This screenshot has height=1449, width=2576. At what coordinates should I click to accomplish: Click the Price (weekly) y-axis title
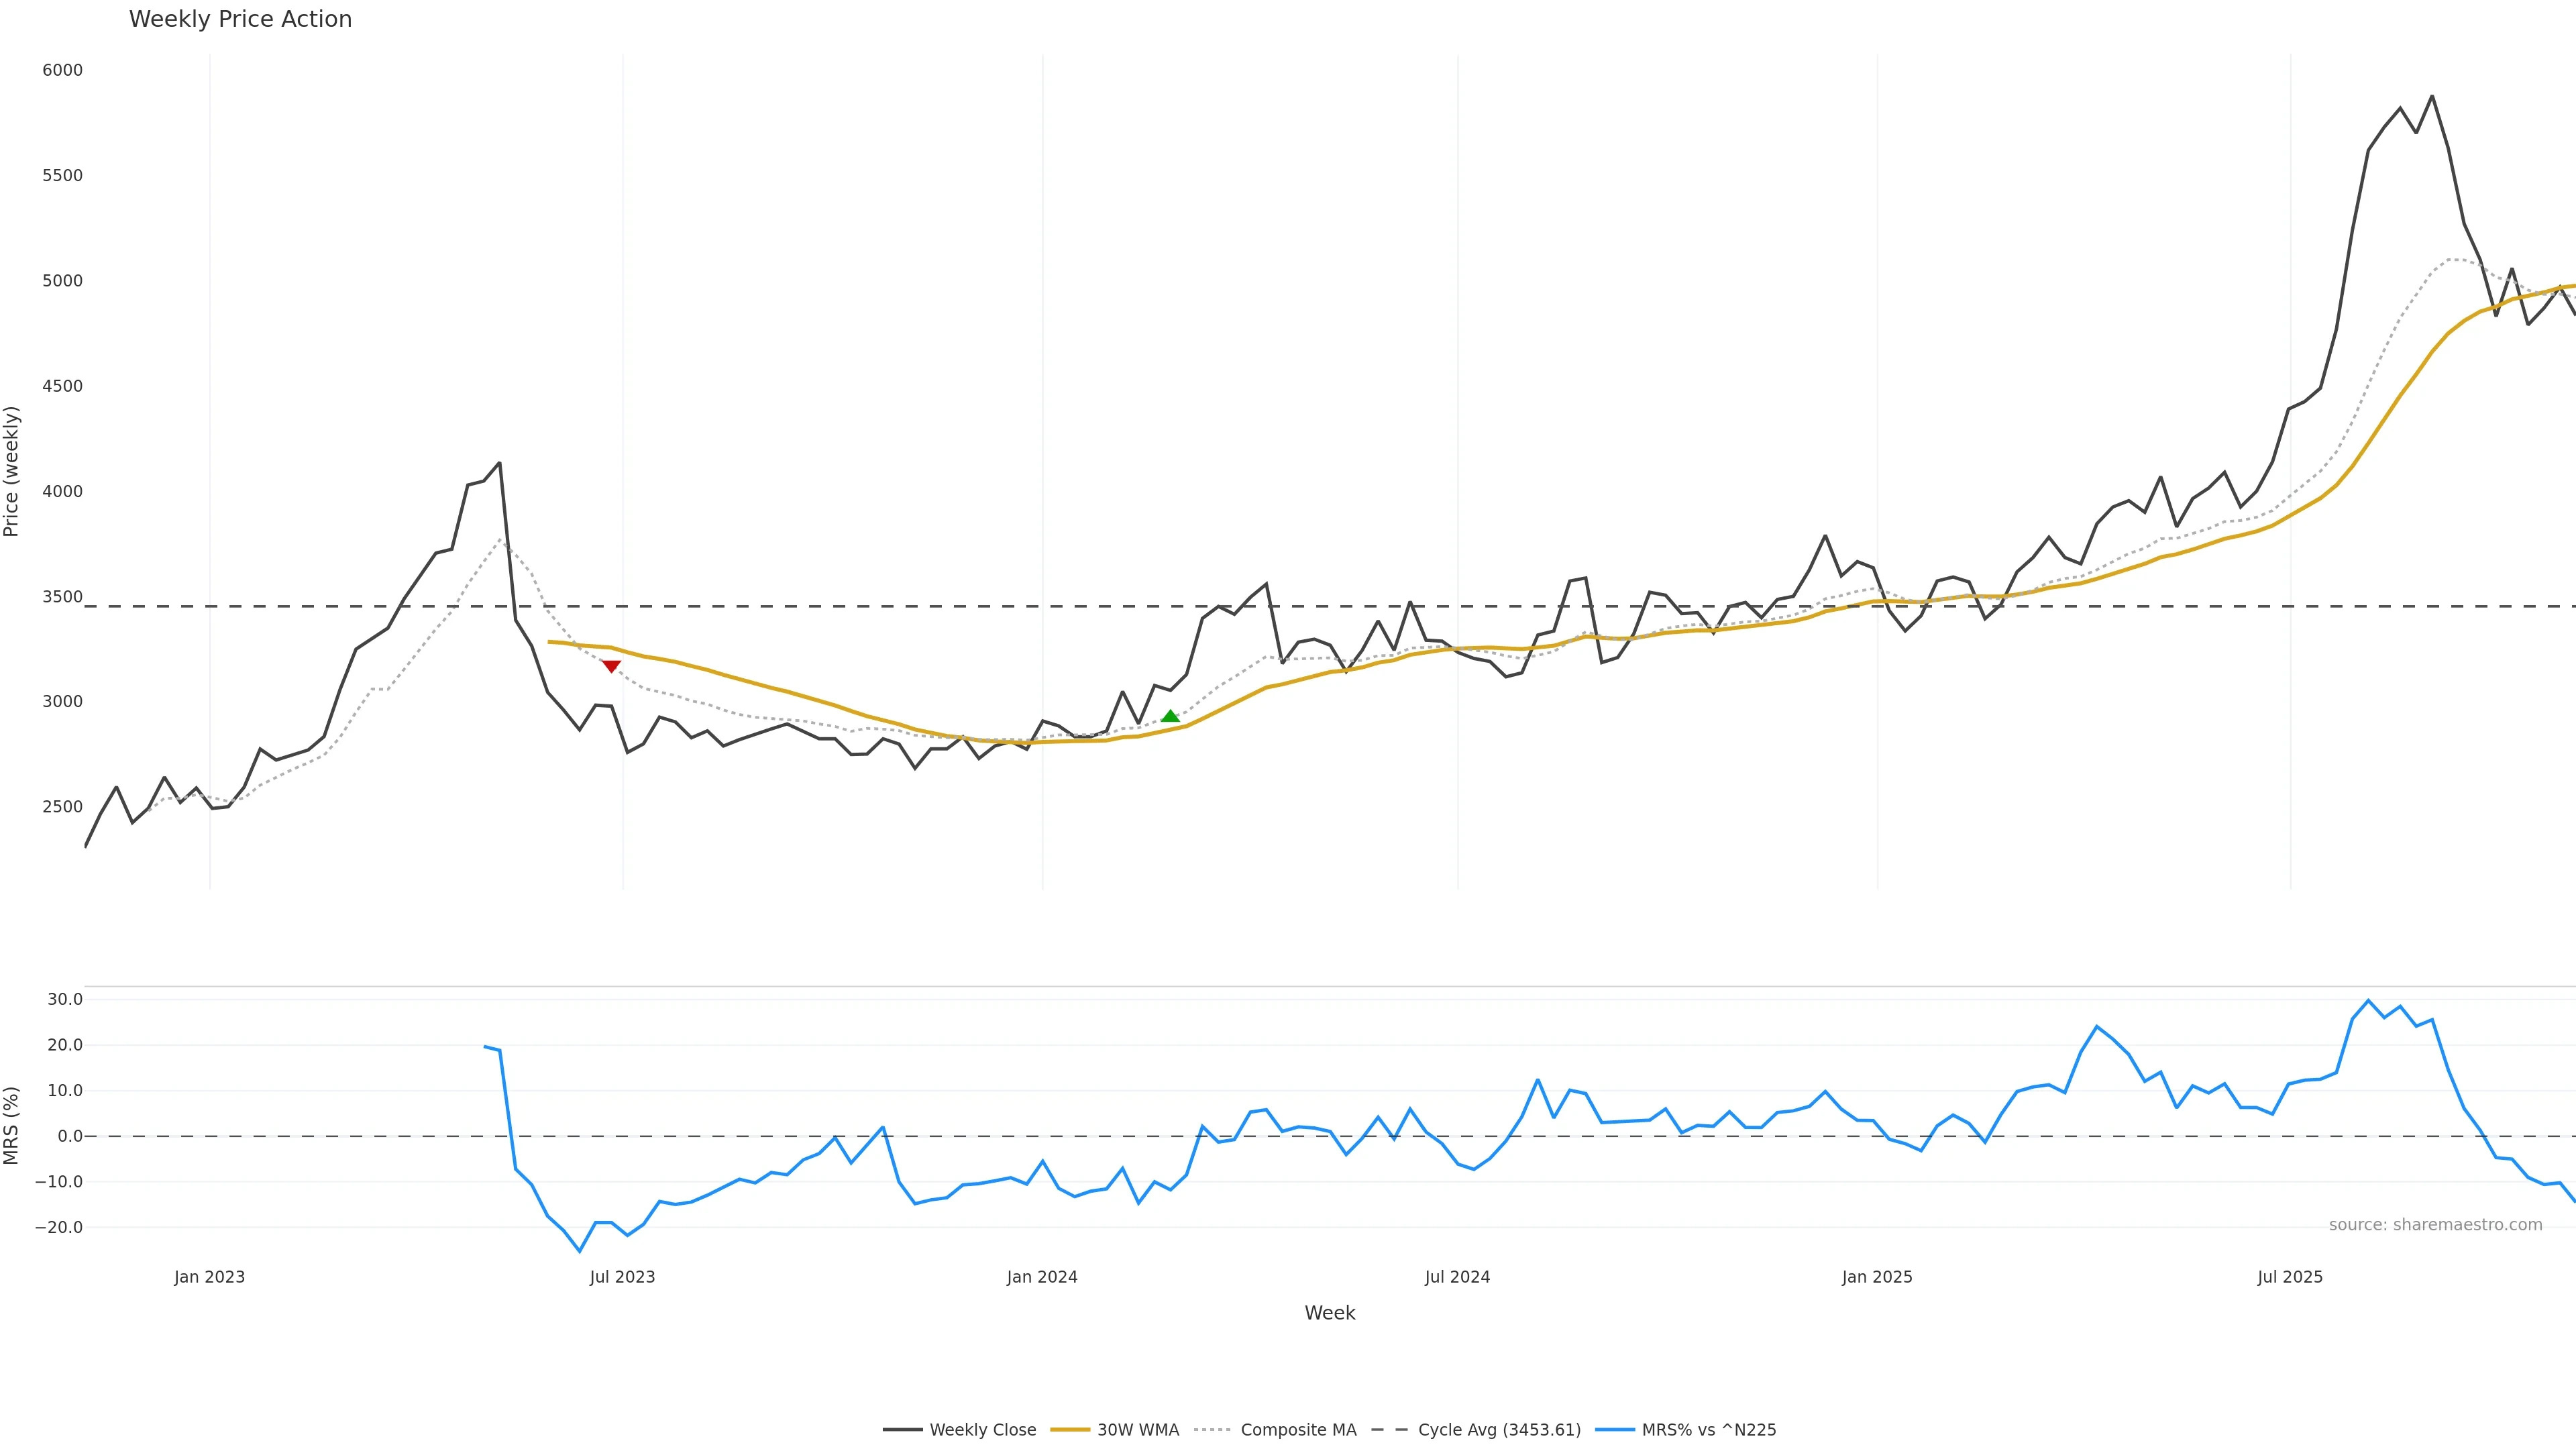pyautogui.click(x=11, y=471)
